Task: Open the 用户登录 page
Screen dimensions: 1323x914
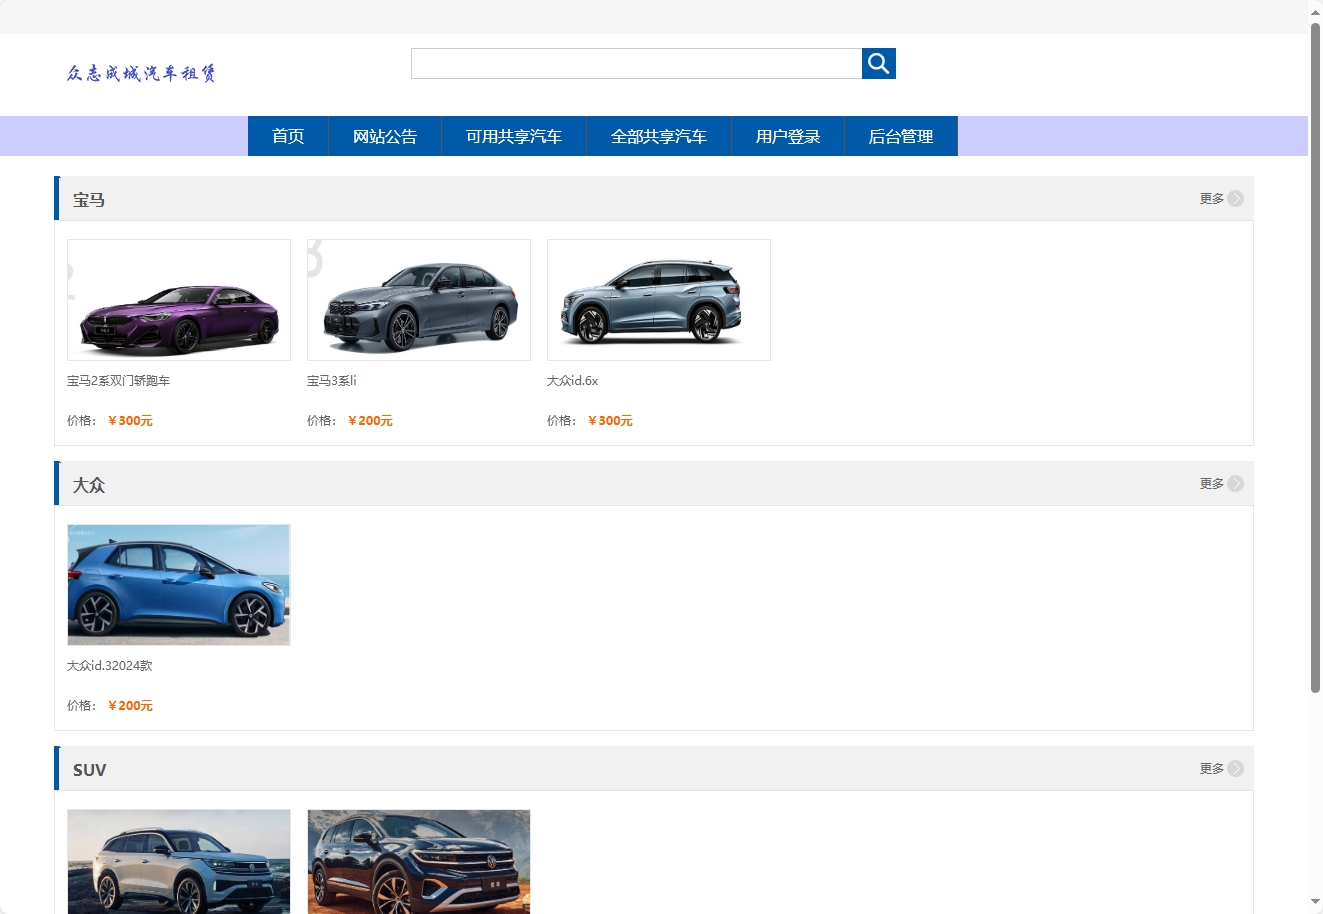Action: (788, 136)
